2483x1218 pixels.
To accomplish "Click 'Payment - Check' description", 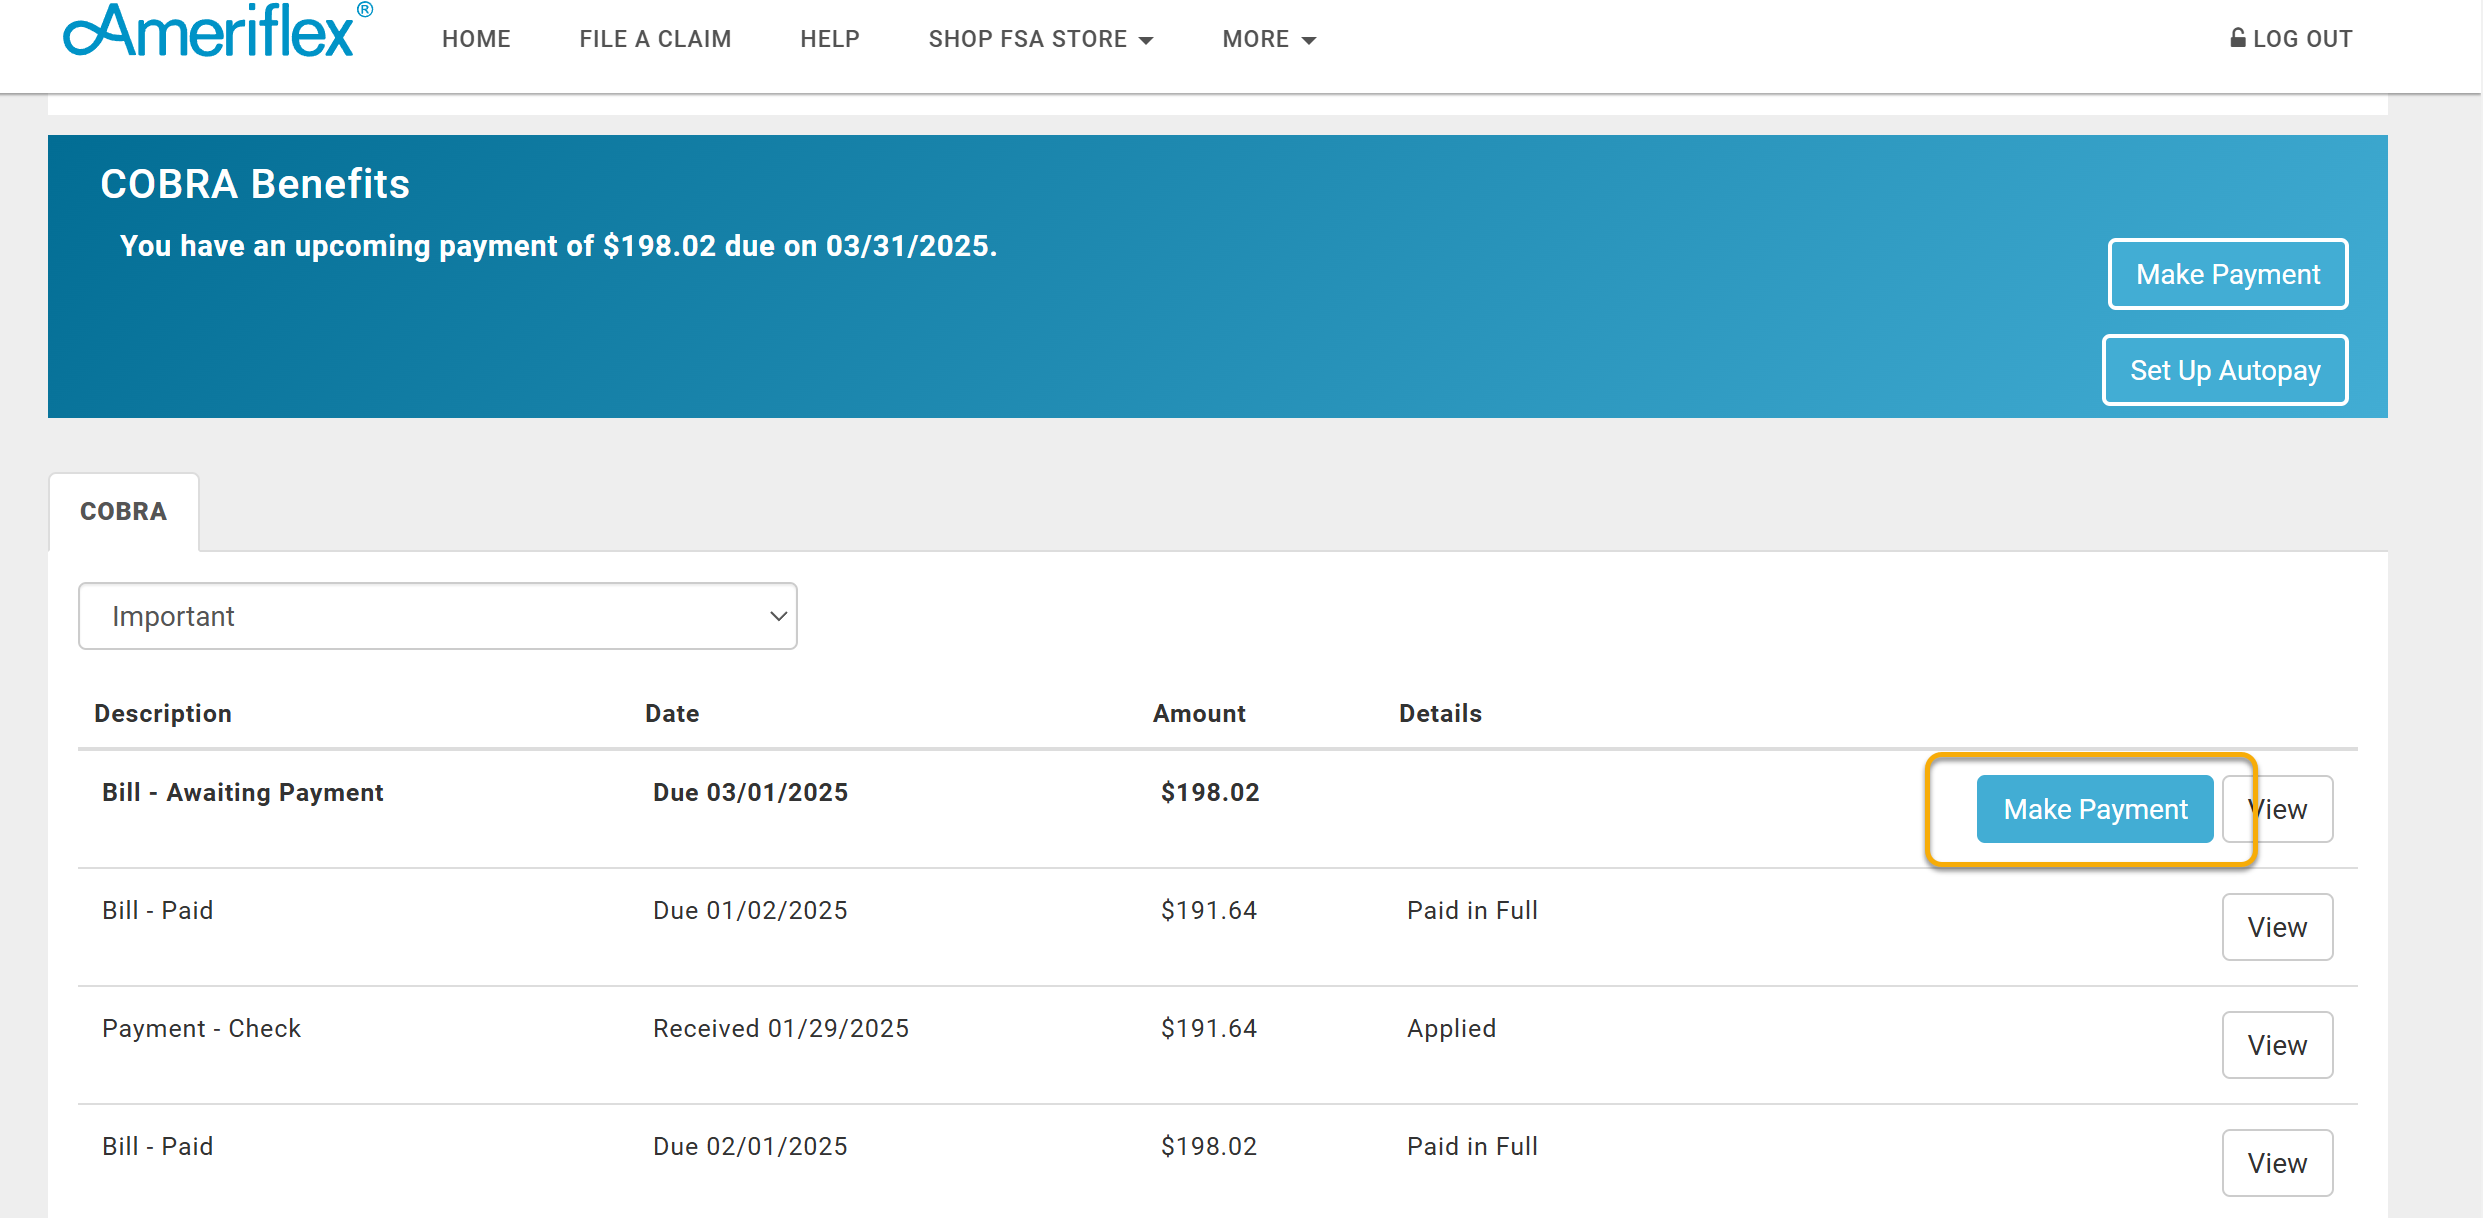I will tap(201, 1028).
